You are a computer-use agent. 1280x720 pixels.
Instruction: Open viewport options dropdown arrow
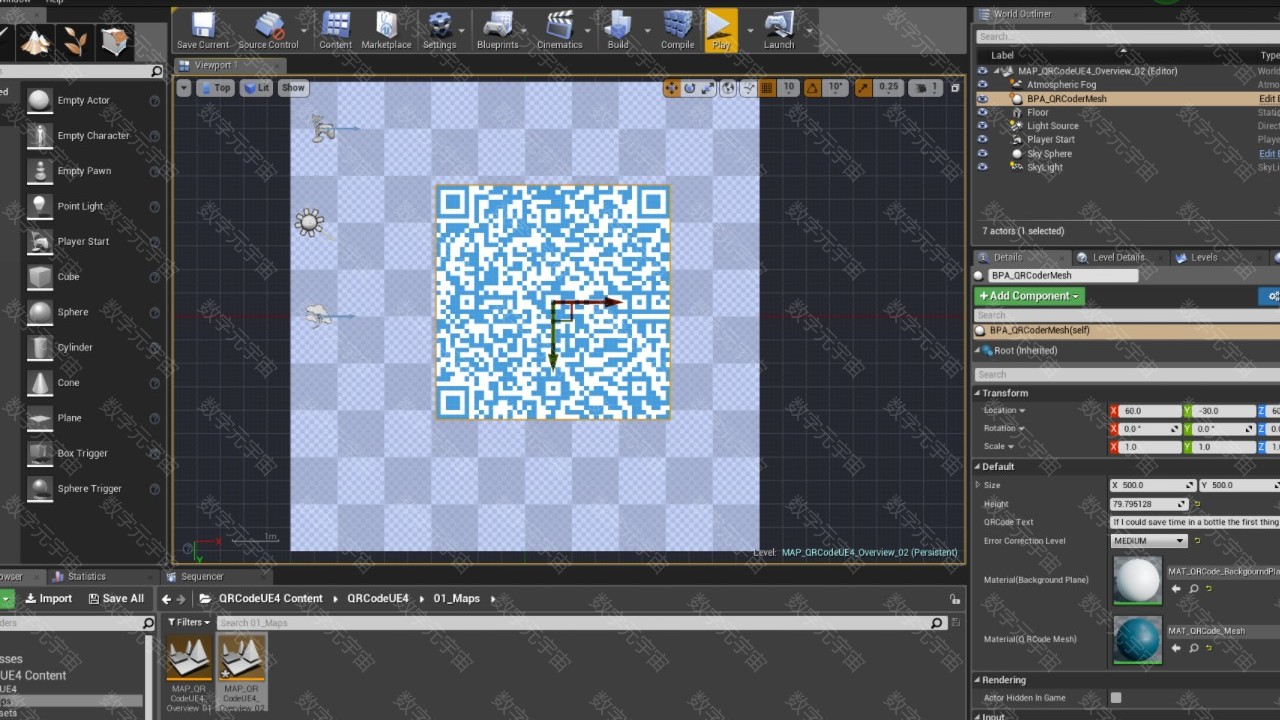183,88
